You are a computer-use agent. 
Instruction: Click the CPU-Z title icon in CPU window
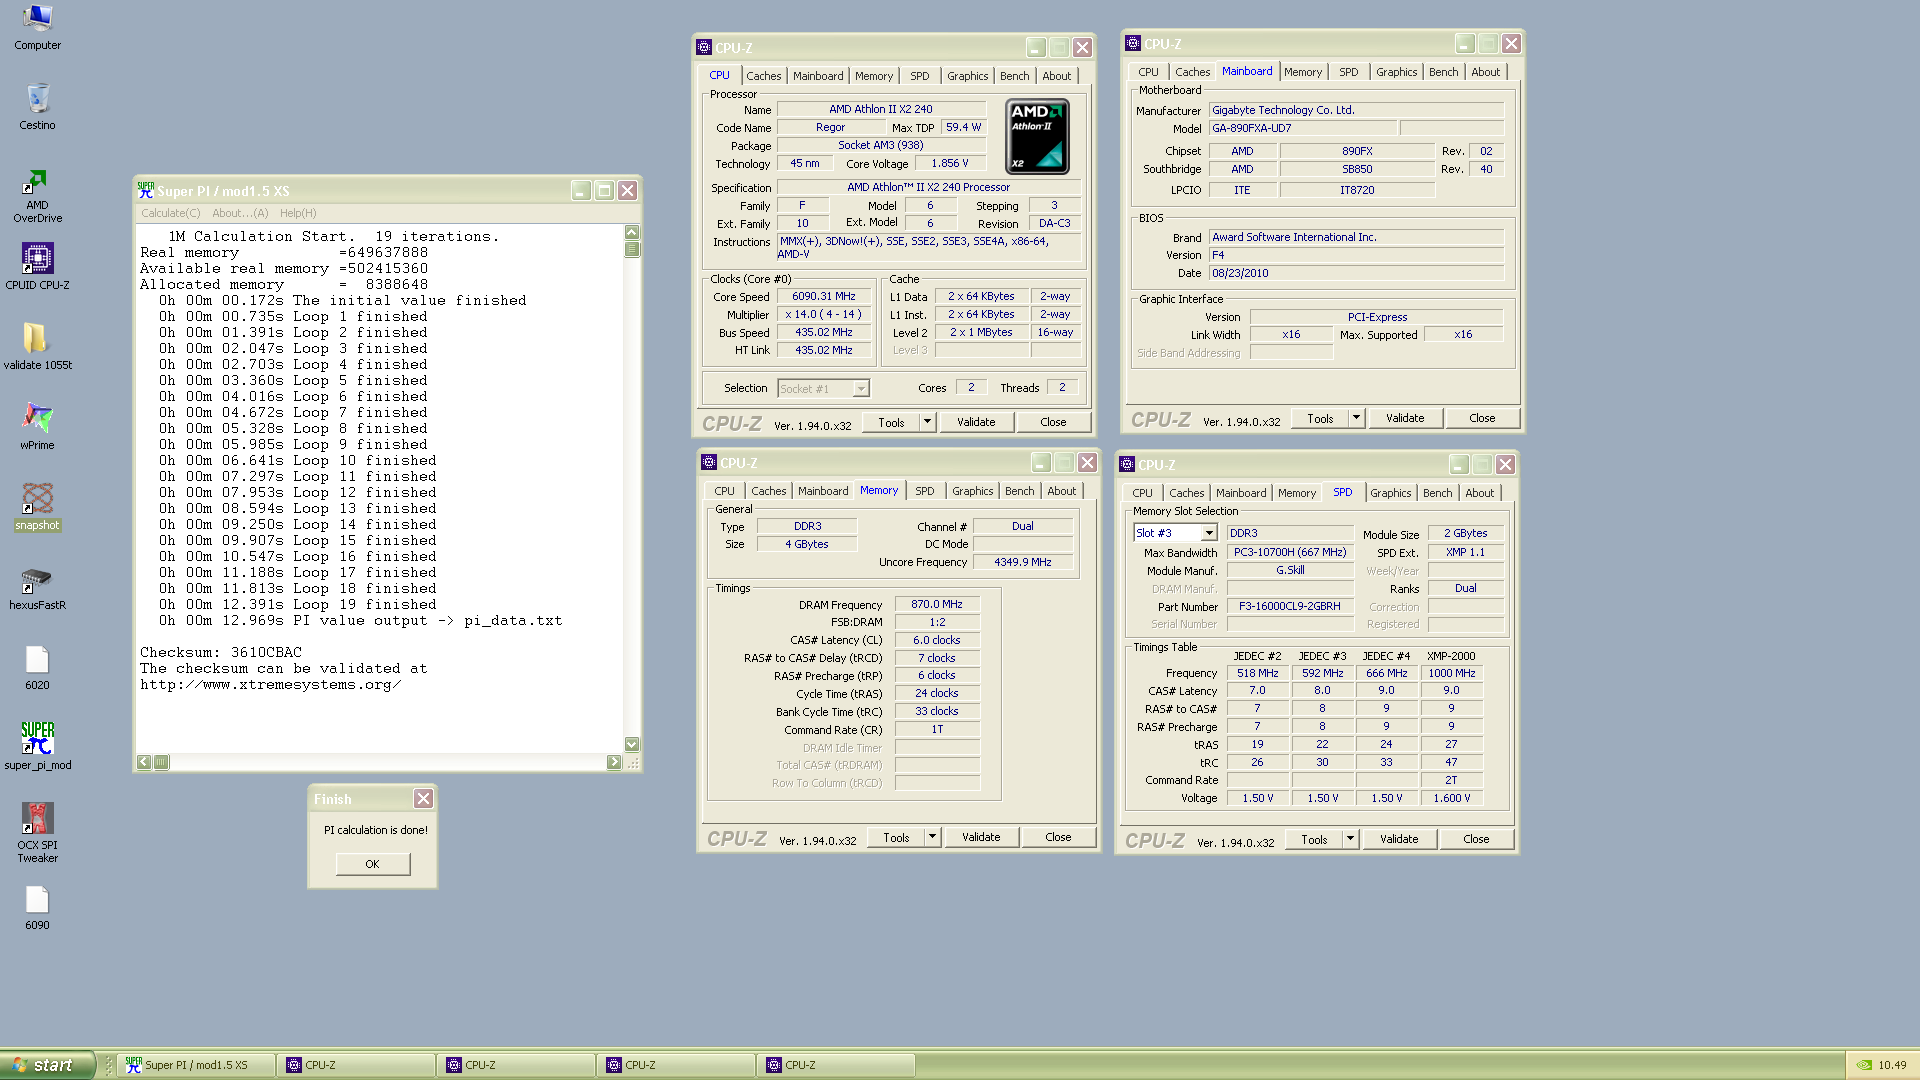coord(704,47)
